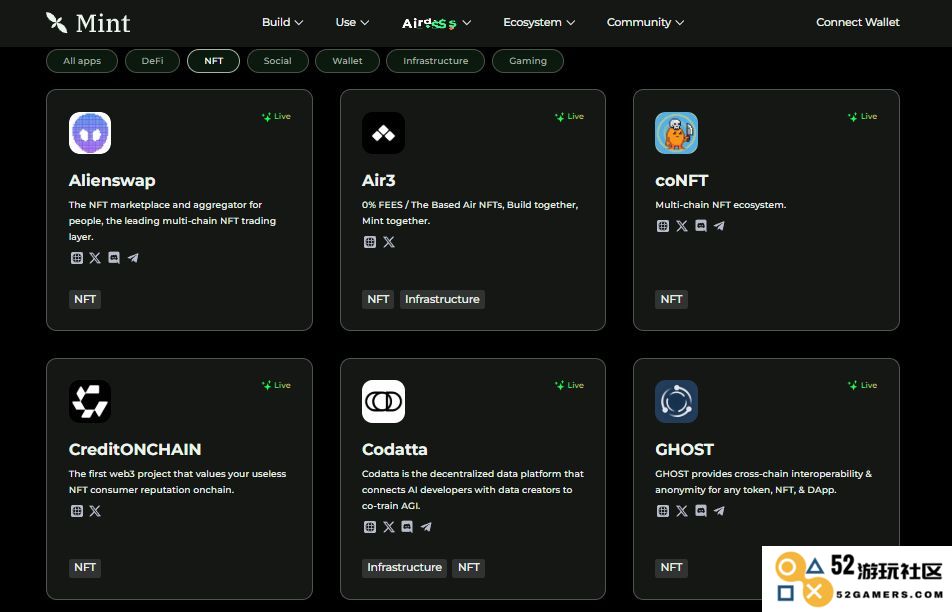The image size is (952, 612).
Task: Open coNFT Discord icon
Action: [x=701, y=226]
